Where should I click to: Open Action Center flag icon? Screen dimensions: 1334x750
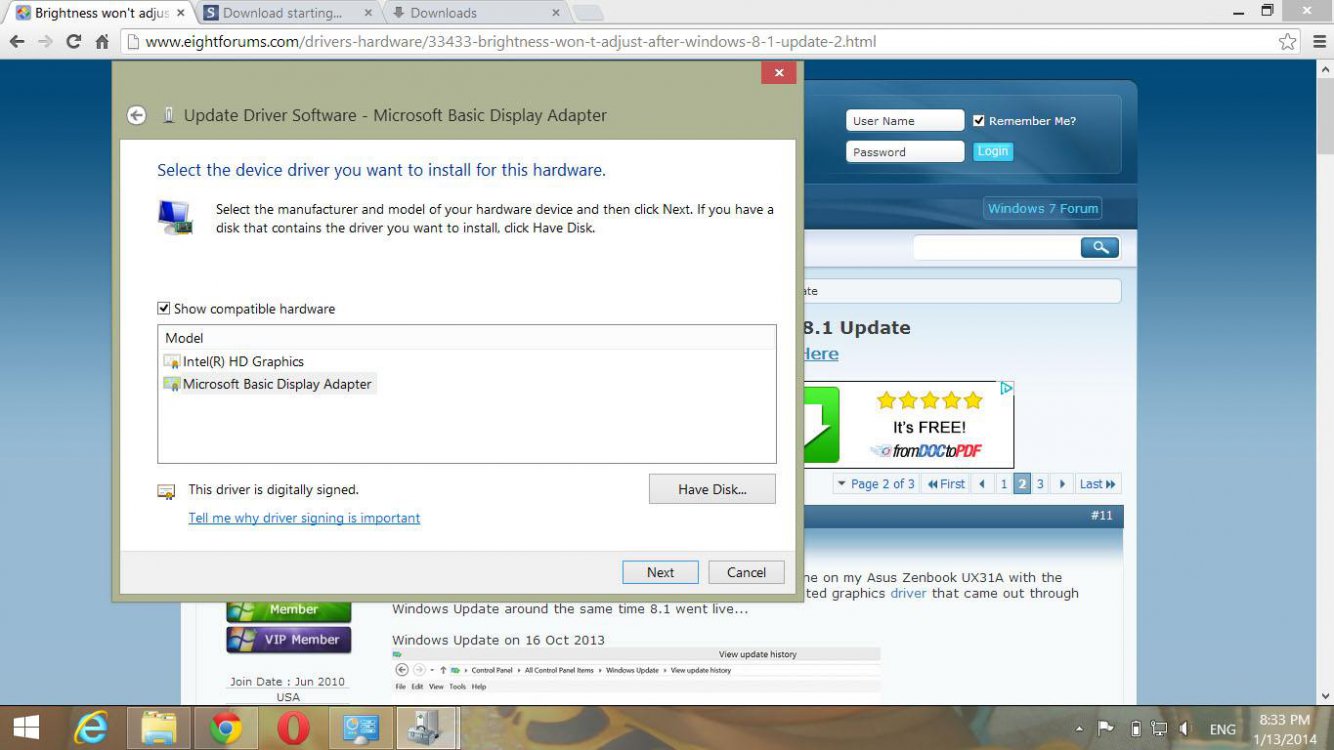pyautogui.click(x=1106, y=729)
